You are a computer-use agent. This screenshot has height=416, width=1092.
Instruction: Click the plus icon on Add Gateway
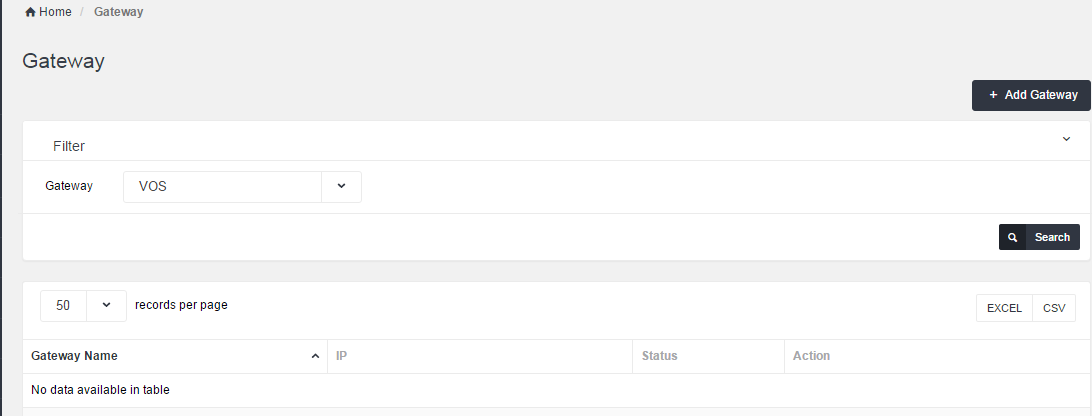pos(993,95)
